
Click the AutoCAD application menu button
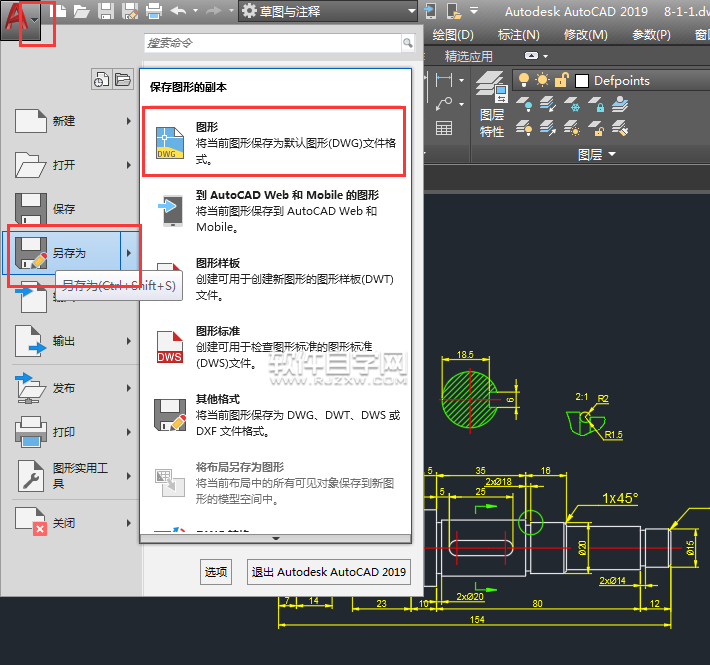click(x=24, y=20)
